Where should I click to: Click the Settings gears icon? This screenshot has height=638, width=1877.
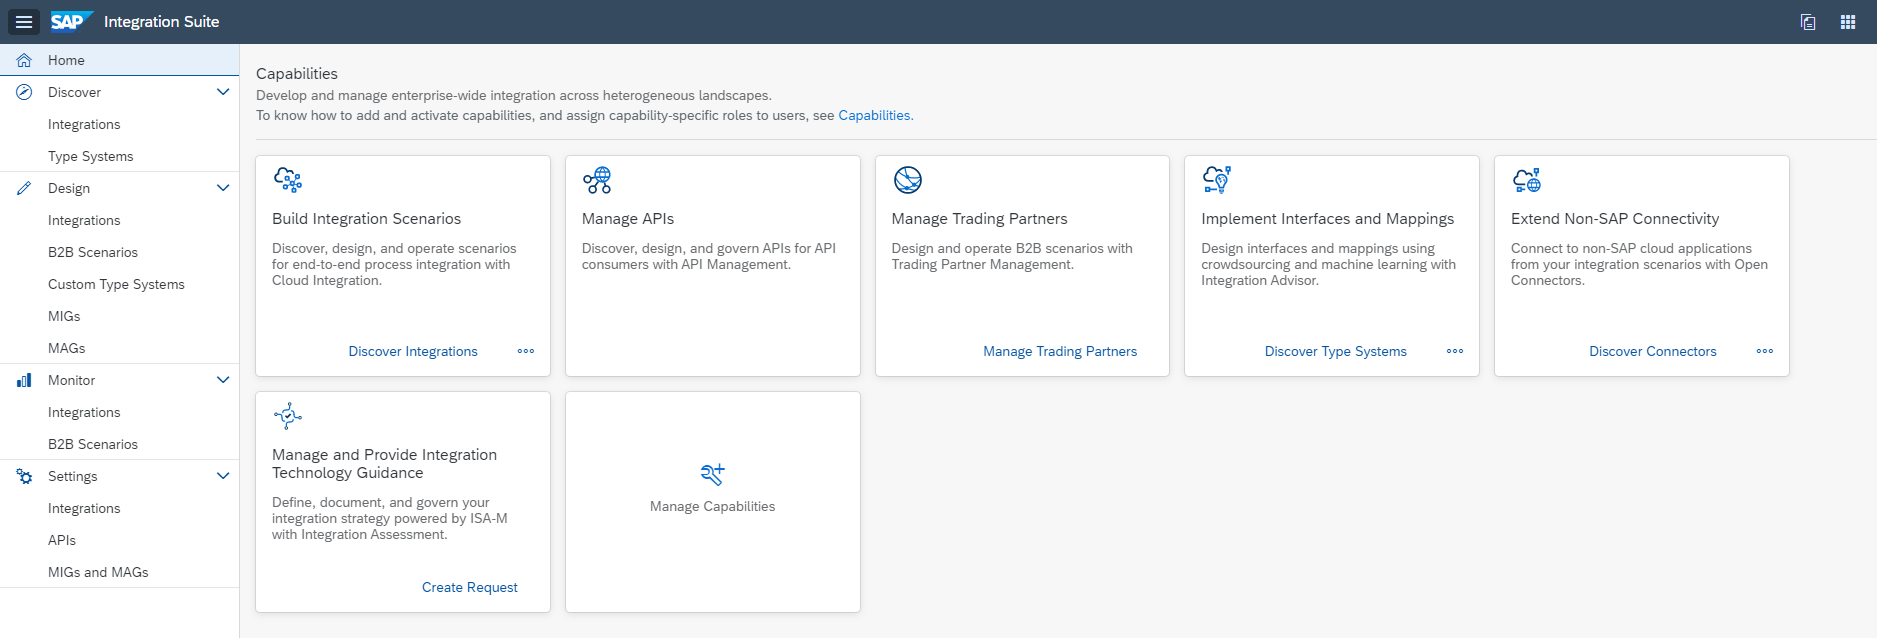24,476
